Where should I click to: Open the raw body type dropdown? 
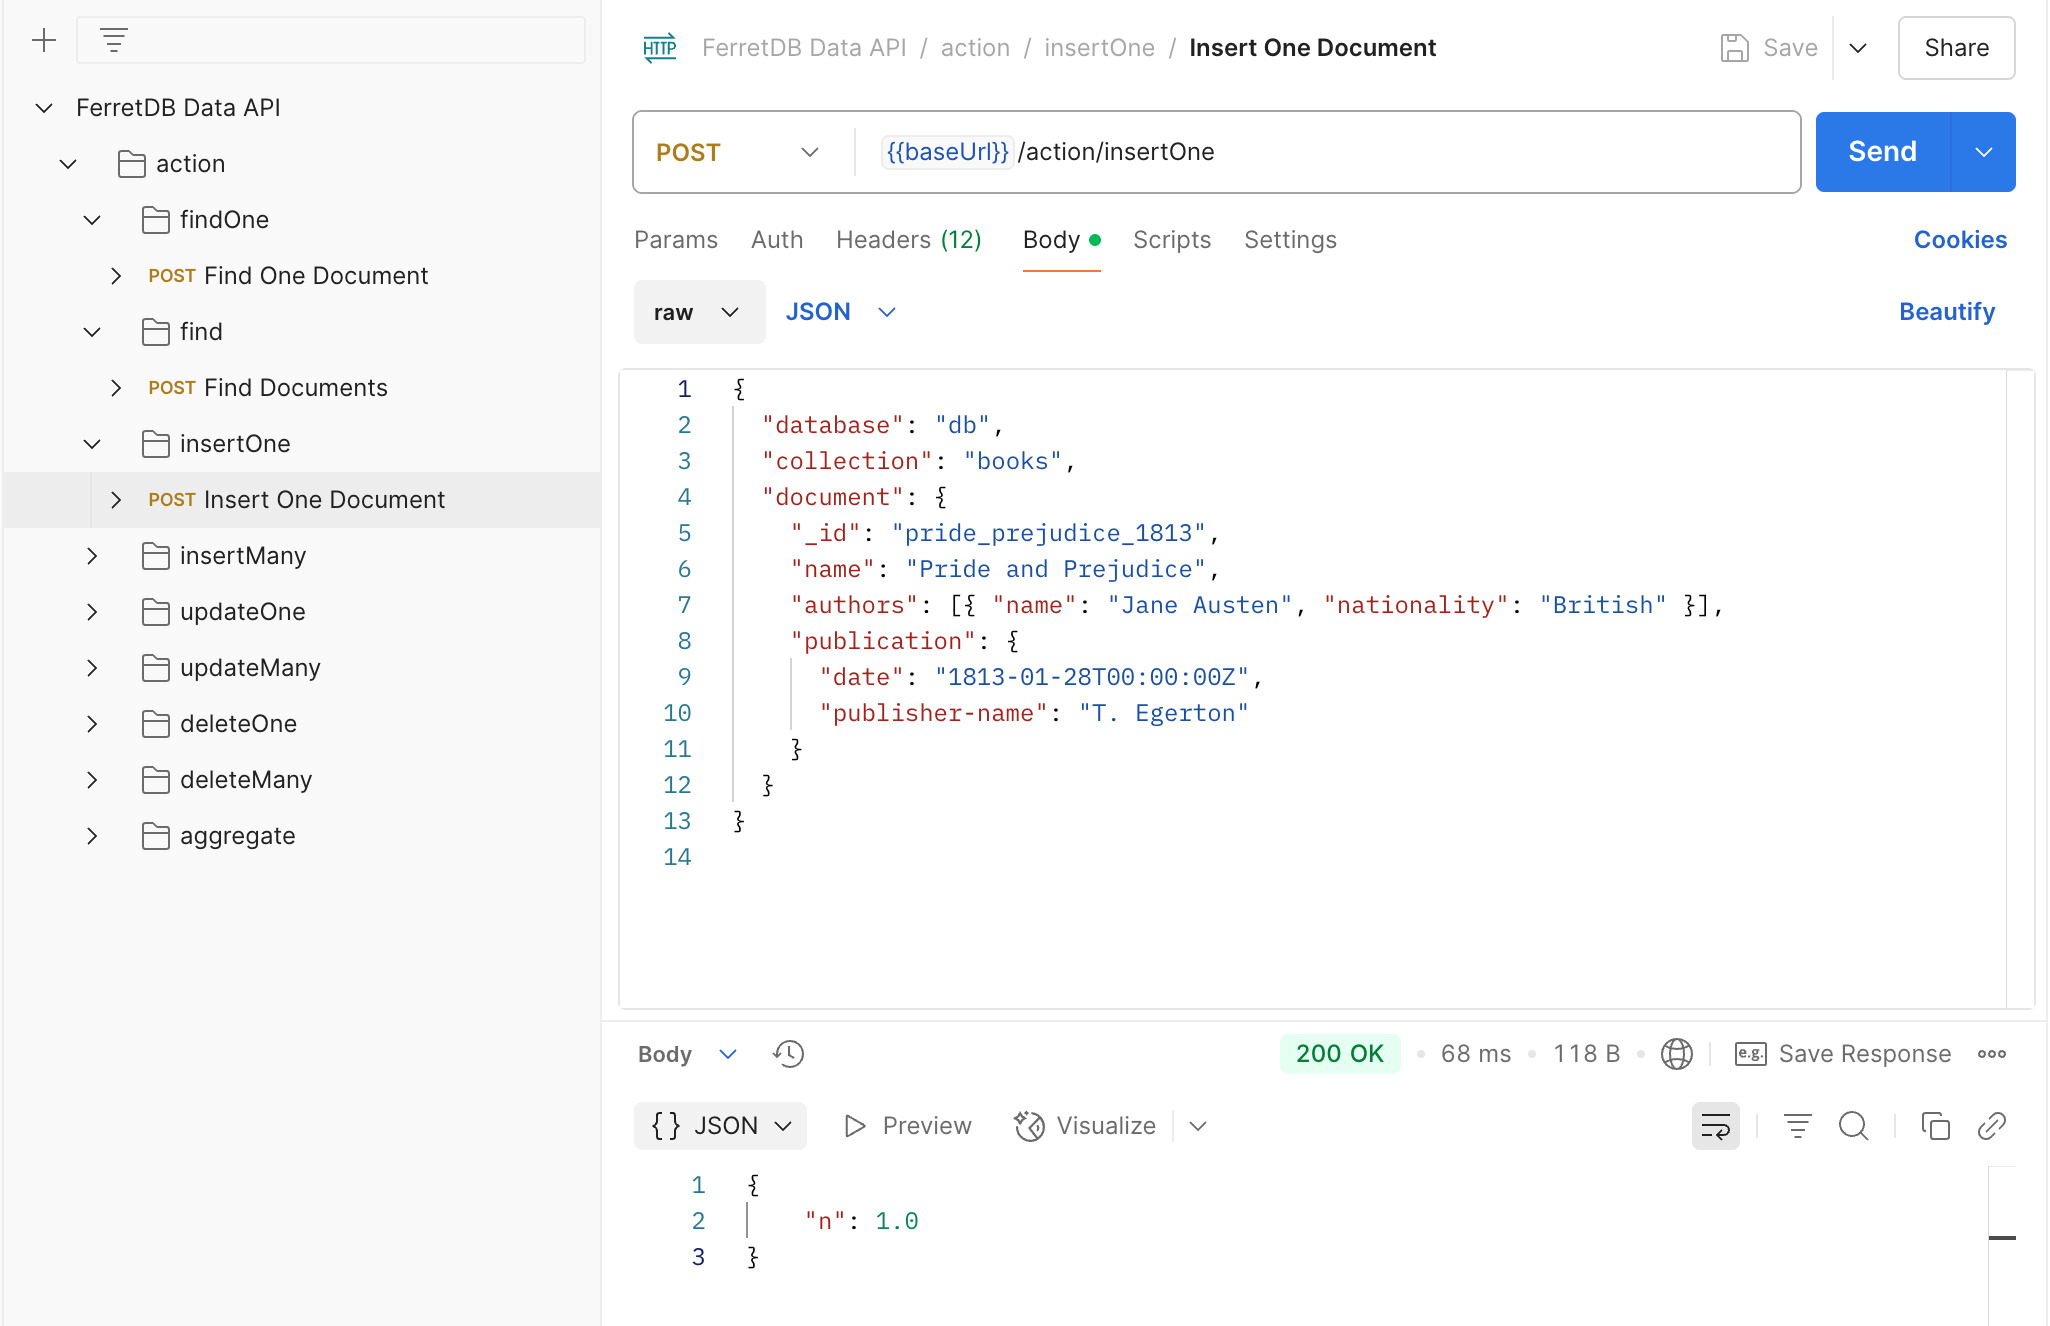tap(698, 312)
